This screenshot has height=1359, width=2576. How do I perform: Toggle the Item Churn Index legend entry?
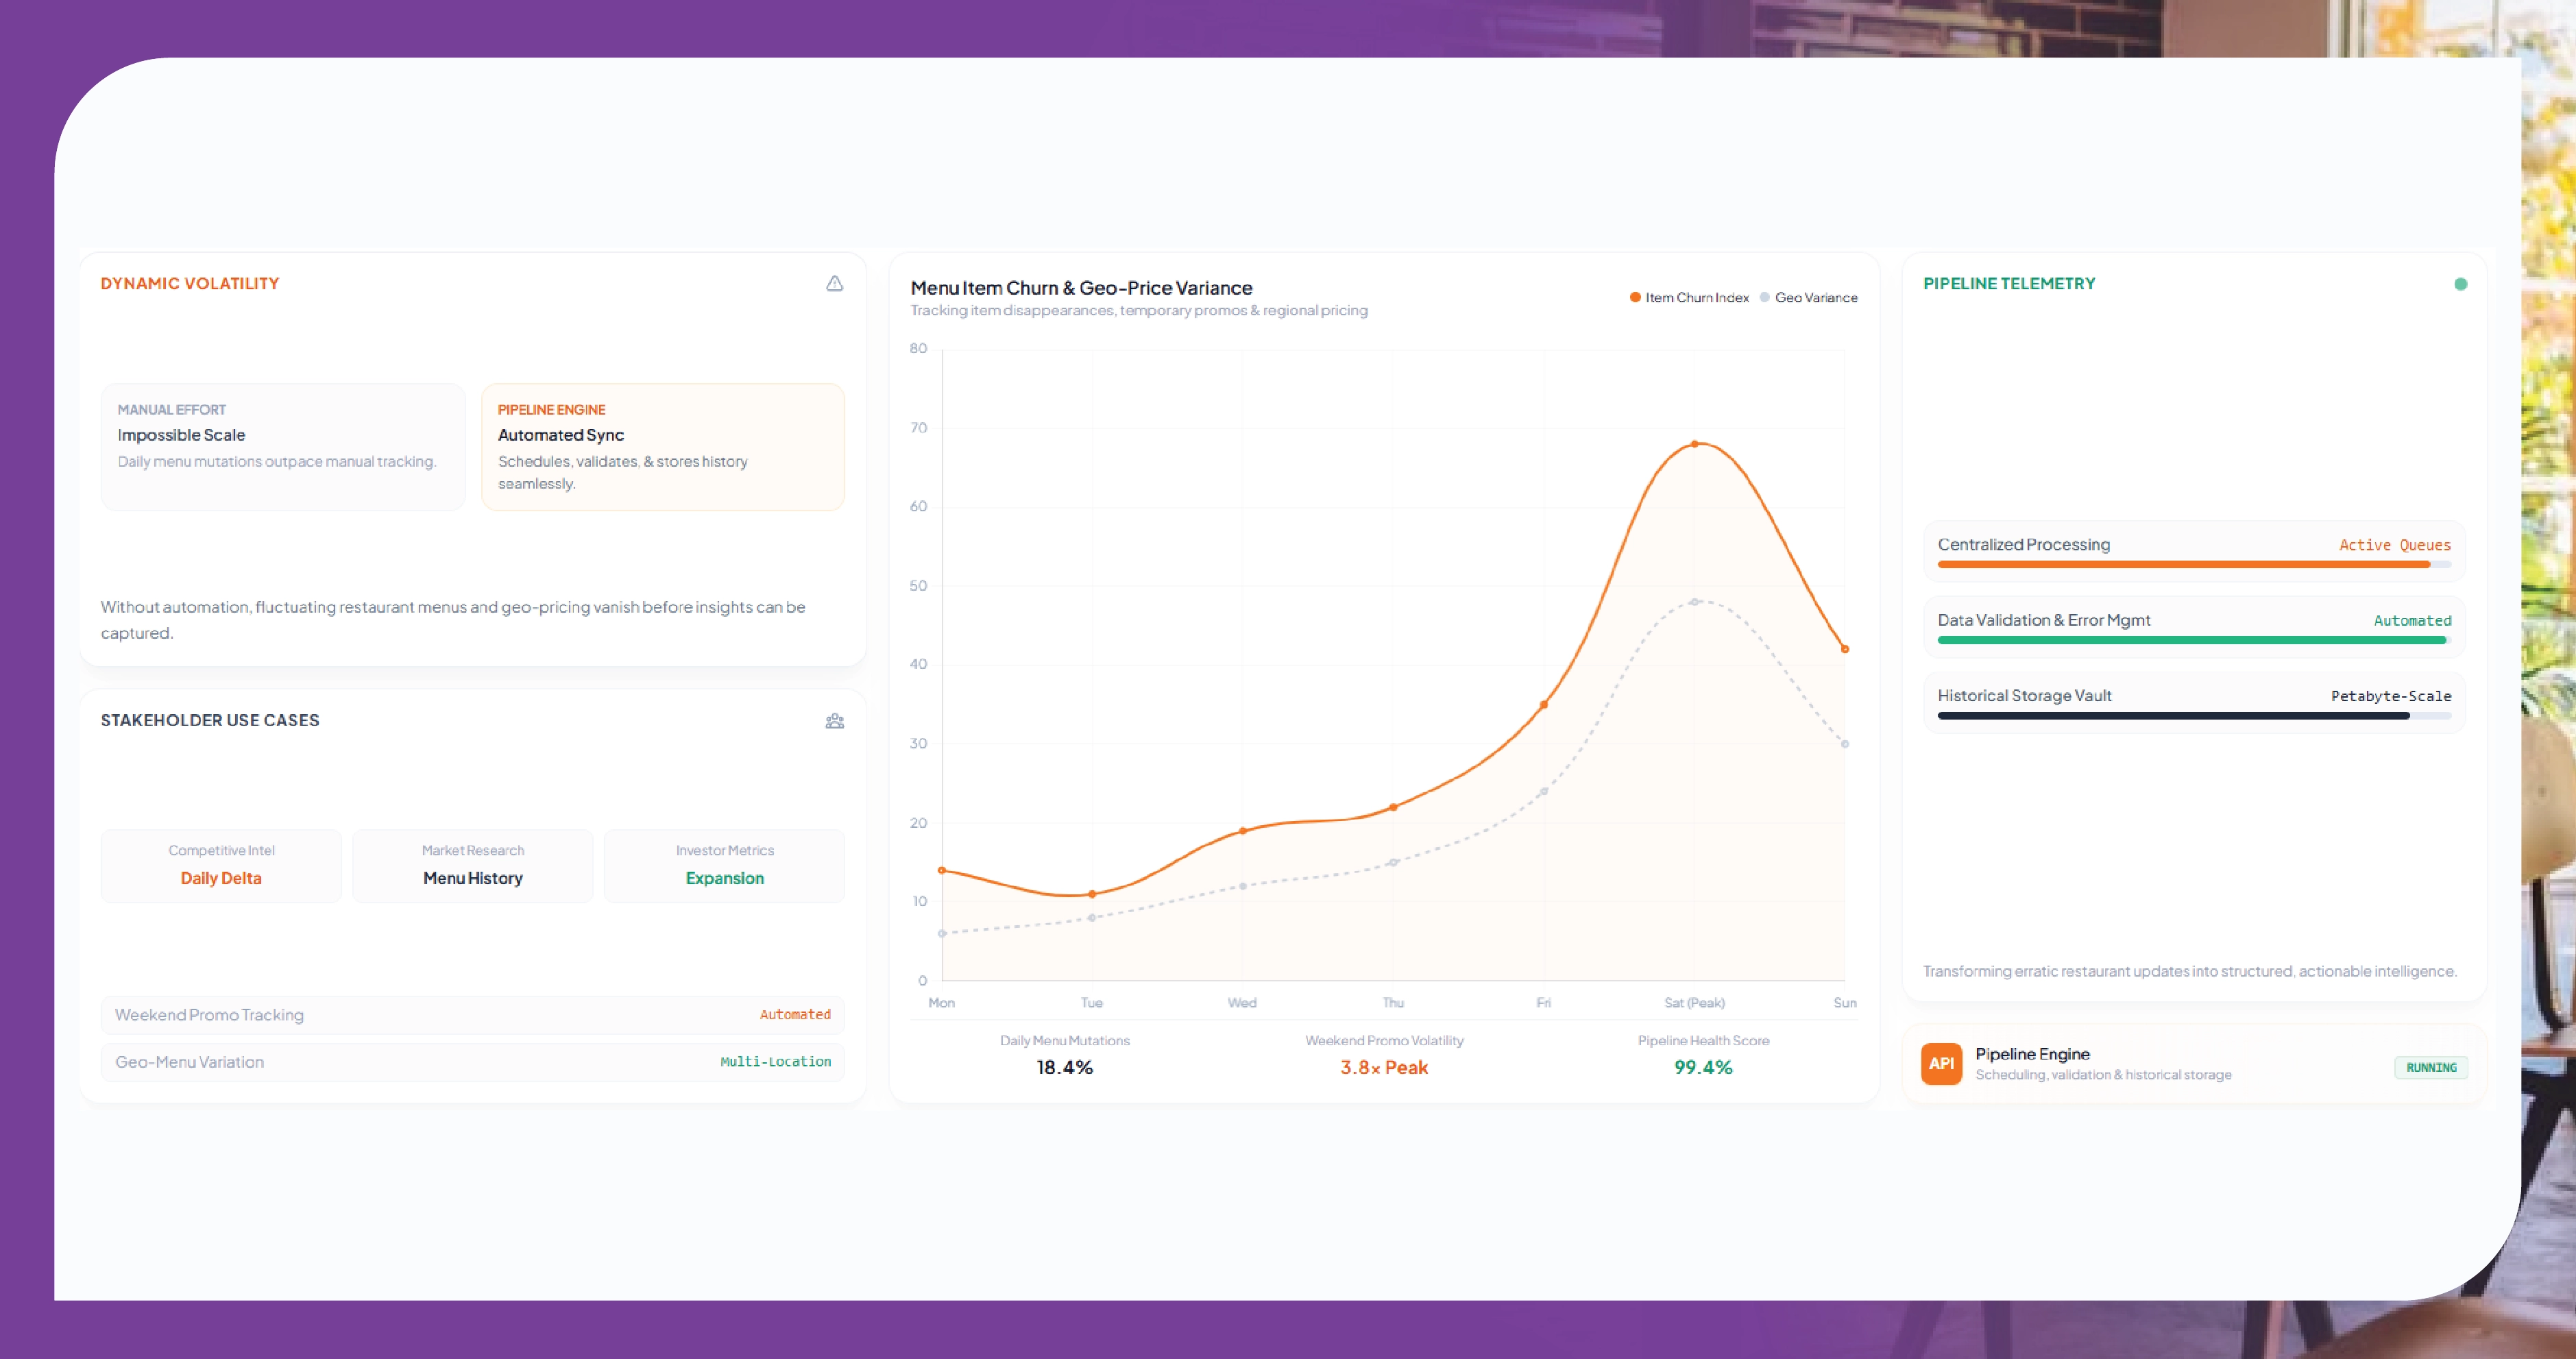1689,298
